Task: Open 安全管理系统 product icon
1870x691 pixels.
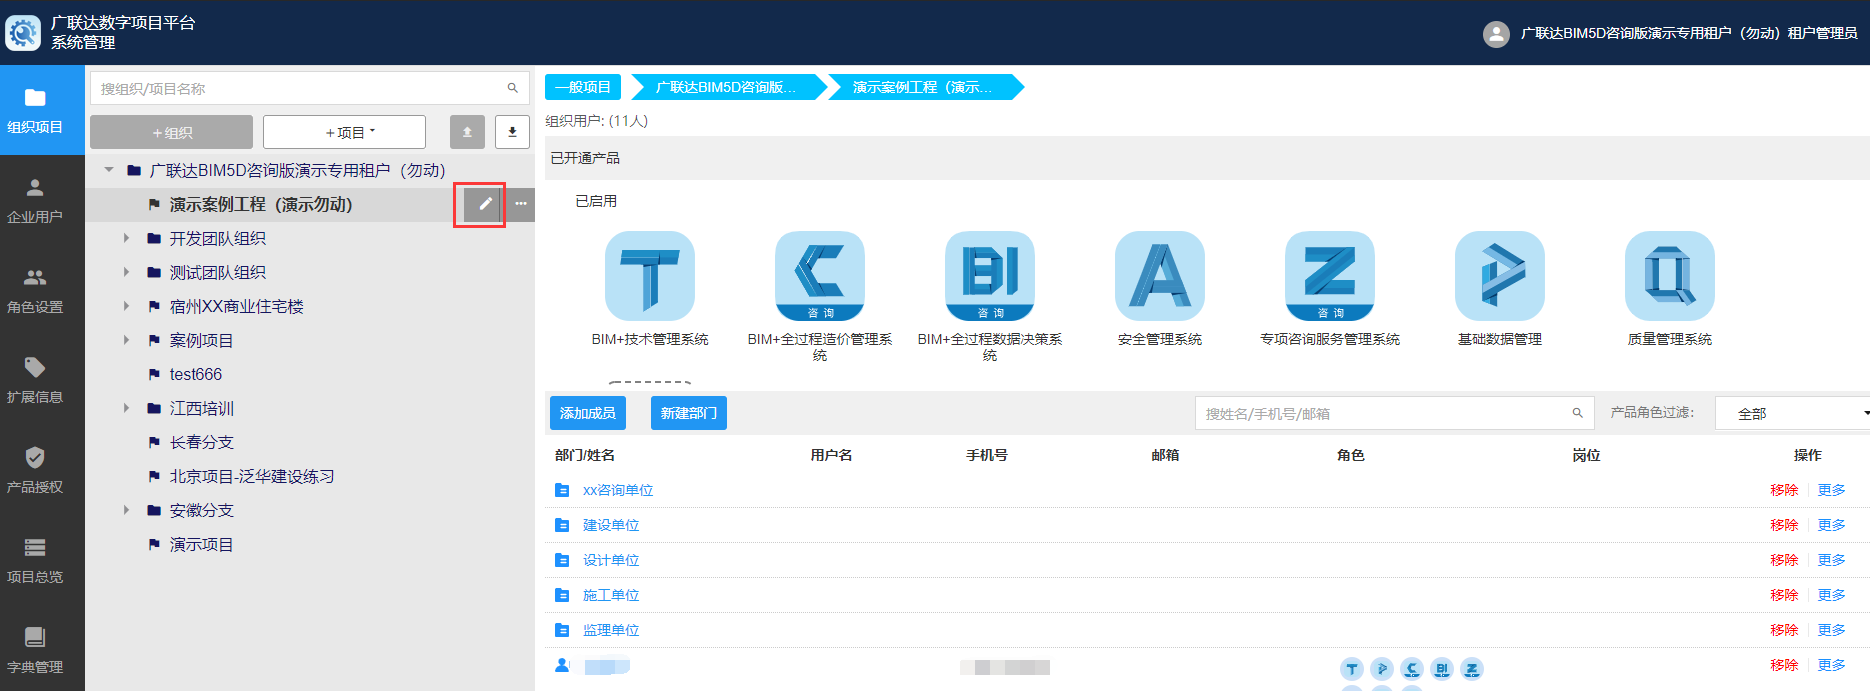Action: click(1160, 276)
